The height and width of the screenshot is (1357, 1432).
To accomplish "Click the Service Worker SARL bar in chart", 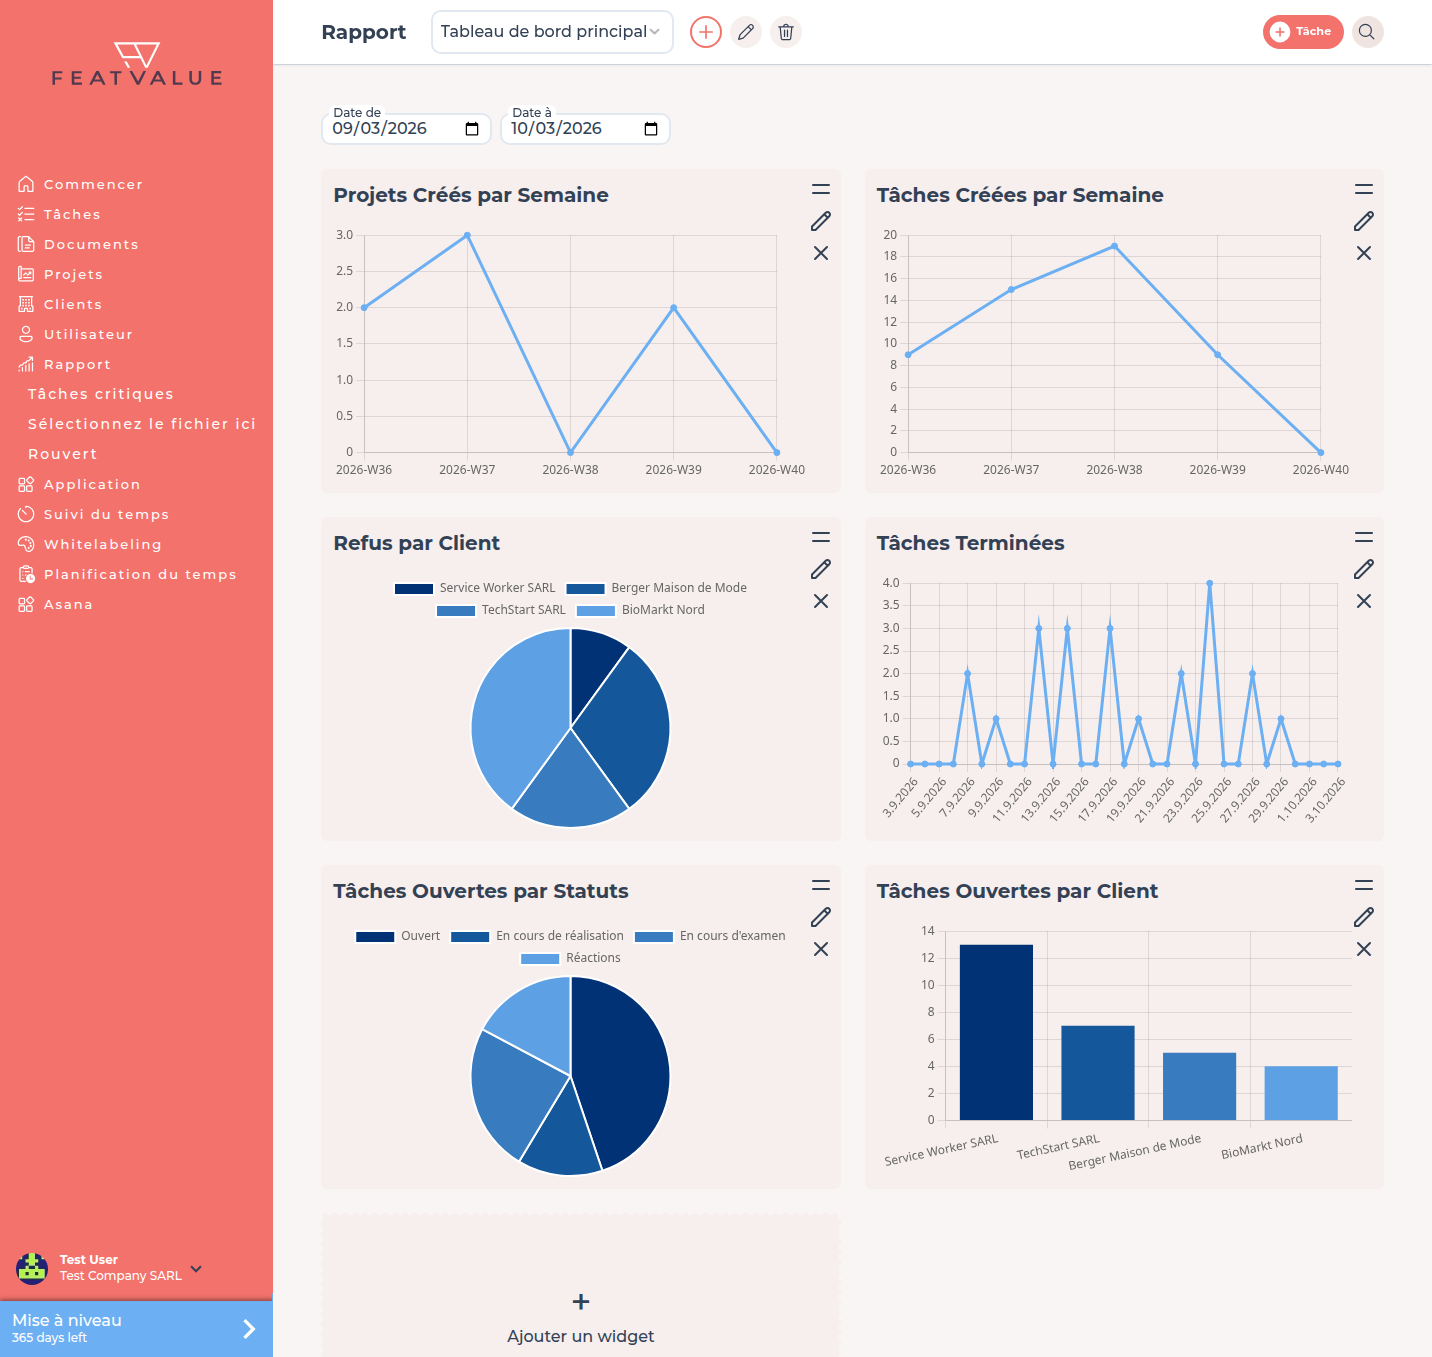I will [x=996, y=1032].
